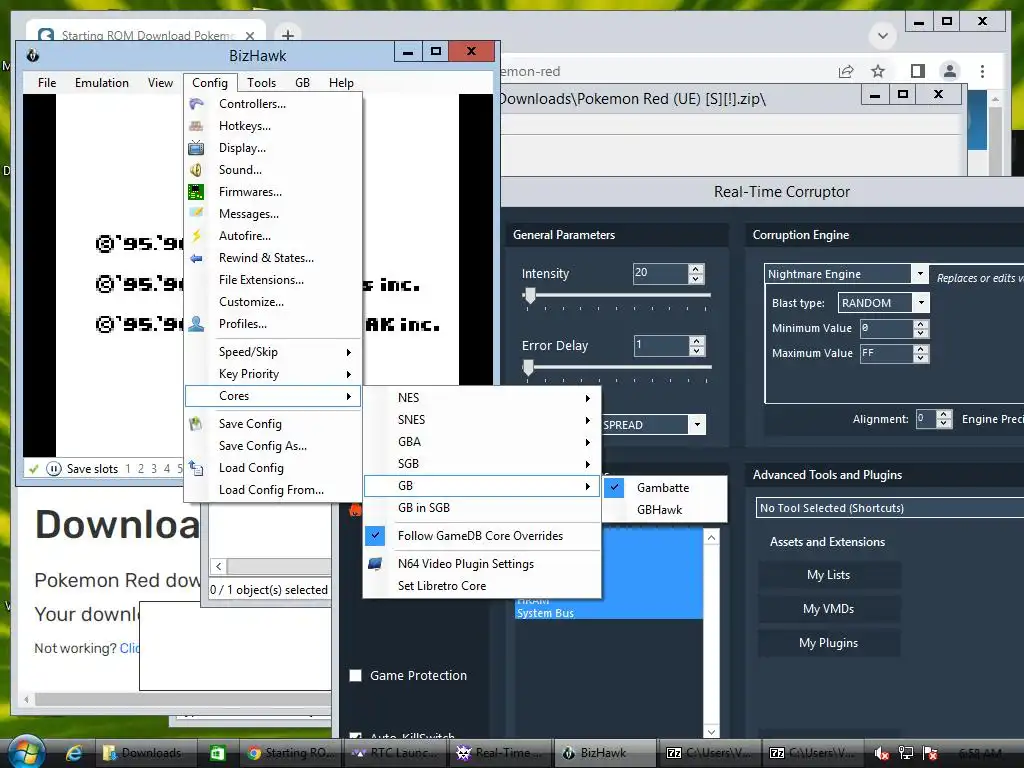Open BizHawk Emulation menu

point(102,83)
